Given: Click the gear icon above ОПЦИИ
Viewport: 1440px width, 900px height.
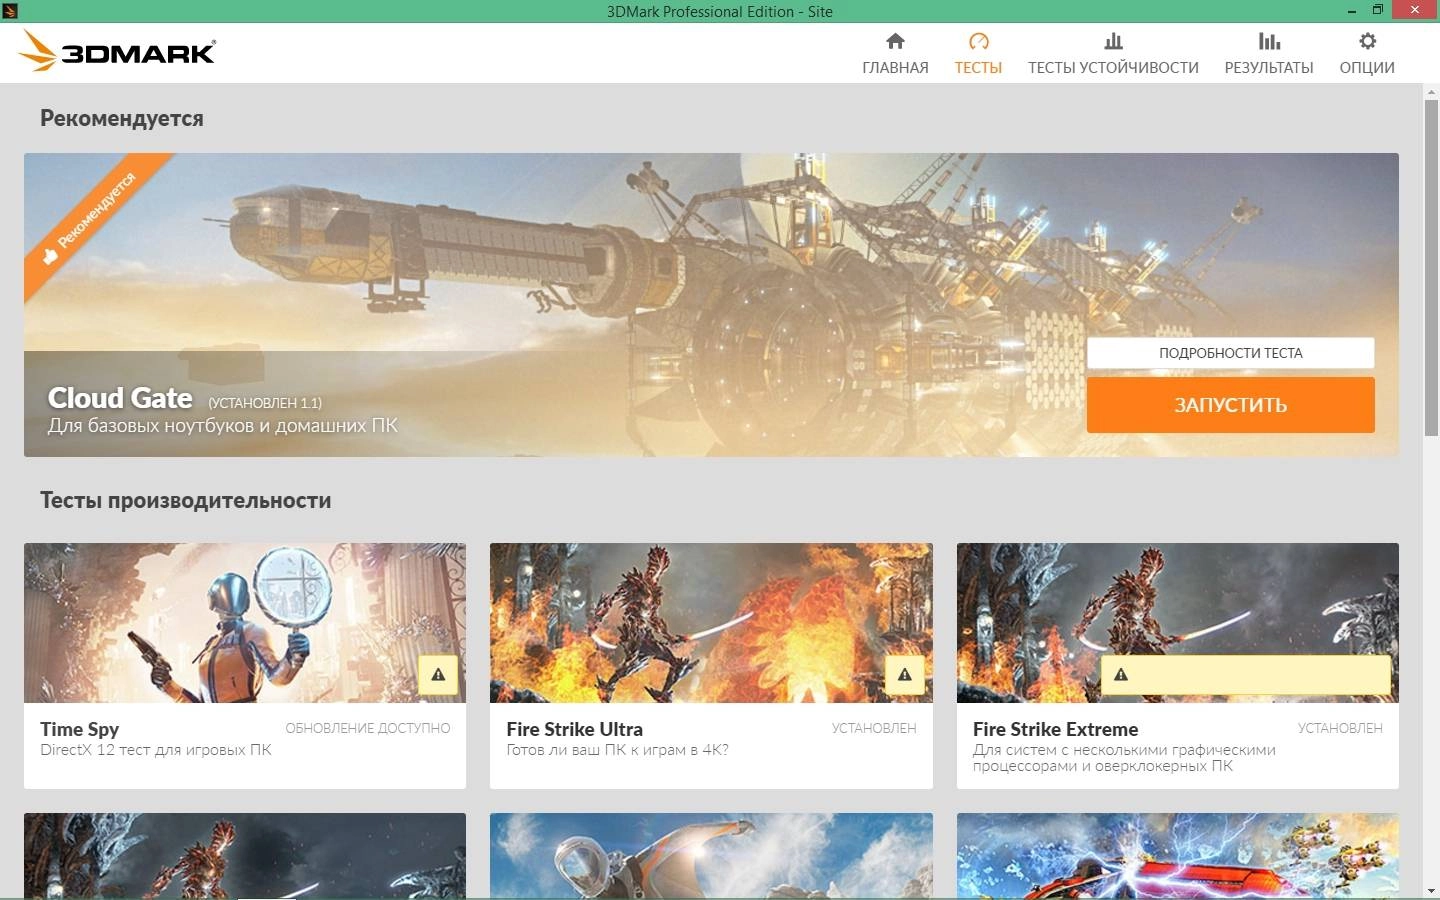Looking at the screenshot, I should pyautogui.click(x=1367, y=41).
